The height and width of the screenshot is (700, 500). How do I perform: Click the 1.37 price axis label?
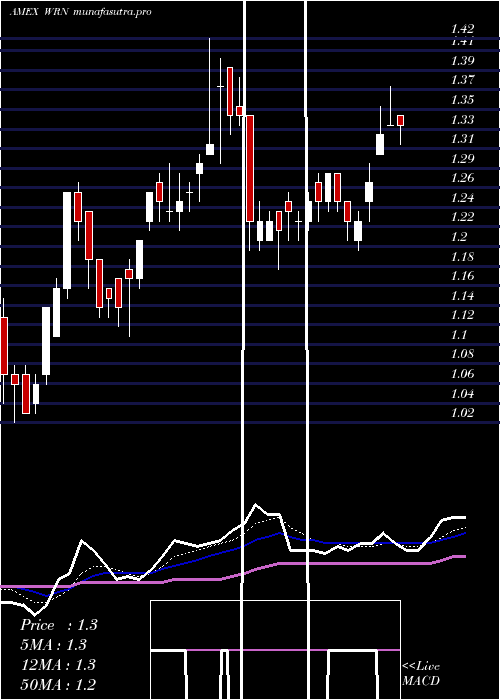click(x=462, y=80)
